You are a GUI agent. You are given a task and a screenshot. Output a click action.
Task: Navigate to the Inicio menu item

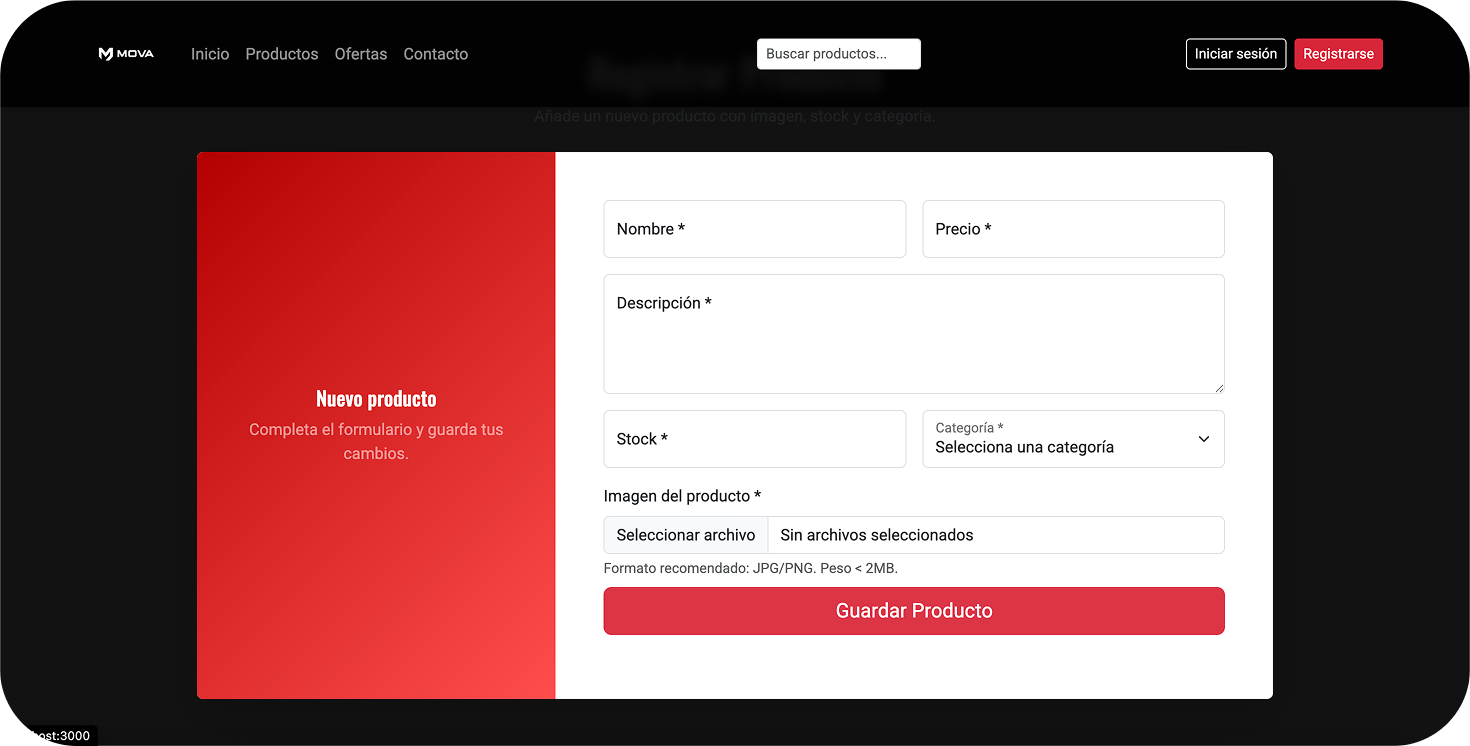pos(210,54)
